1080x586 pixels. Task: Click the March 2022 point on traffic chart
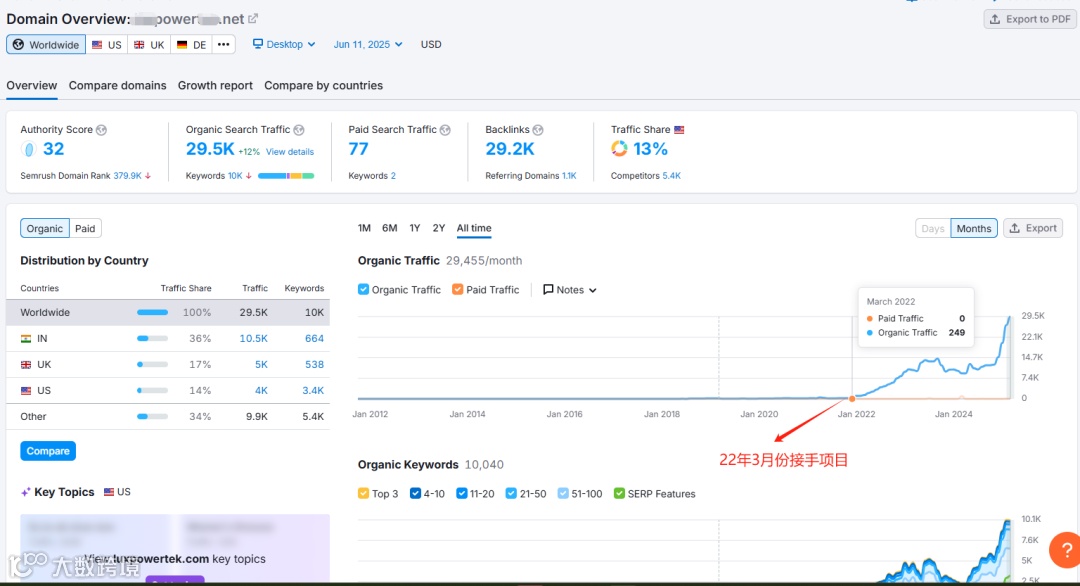[852, 399]
